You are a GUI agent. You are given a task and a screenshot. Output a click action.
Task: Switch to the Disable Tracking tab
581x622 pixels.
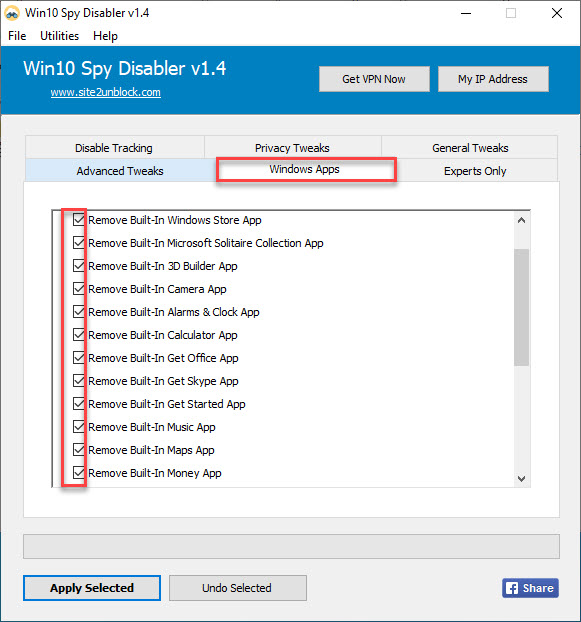coord(114,148)
